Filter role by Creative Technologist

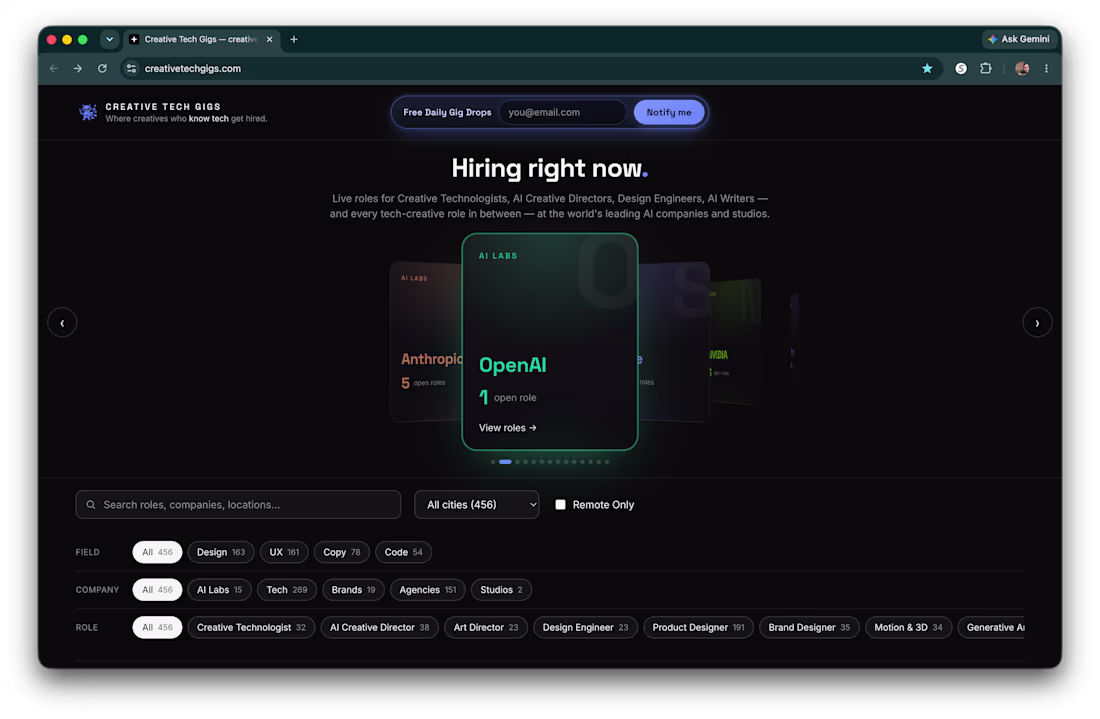pyautogui.click(x=251, y=627)
